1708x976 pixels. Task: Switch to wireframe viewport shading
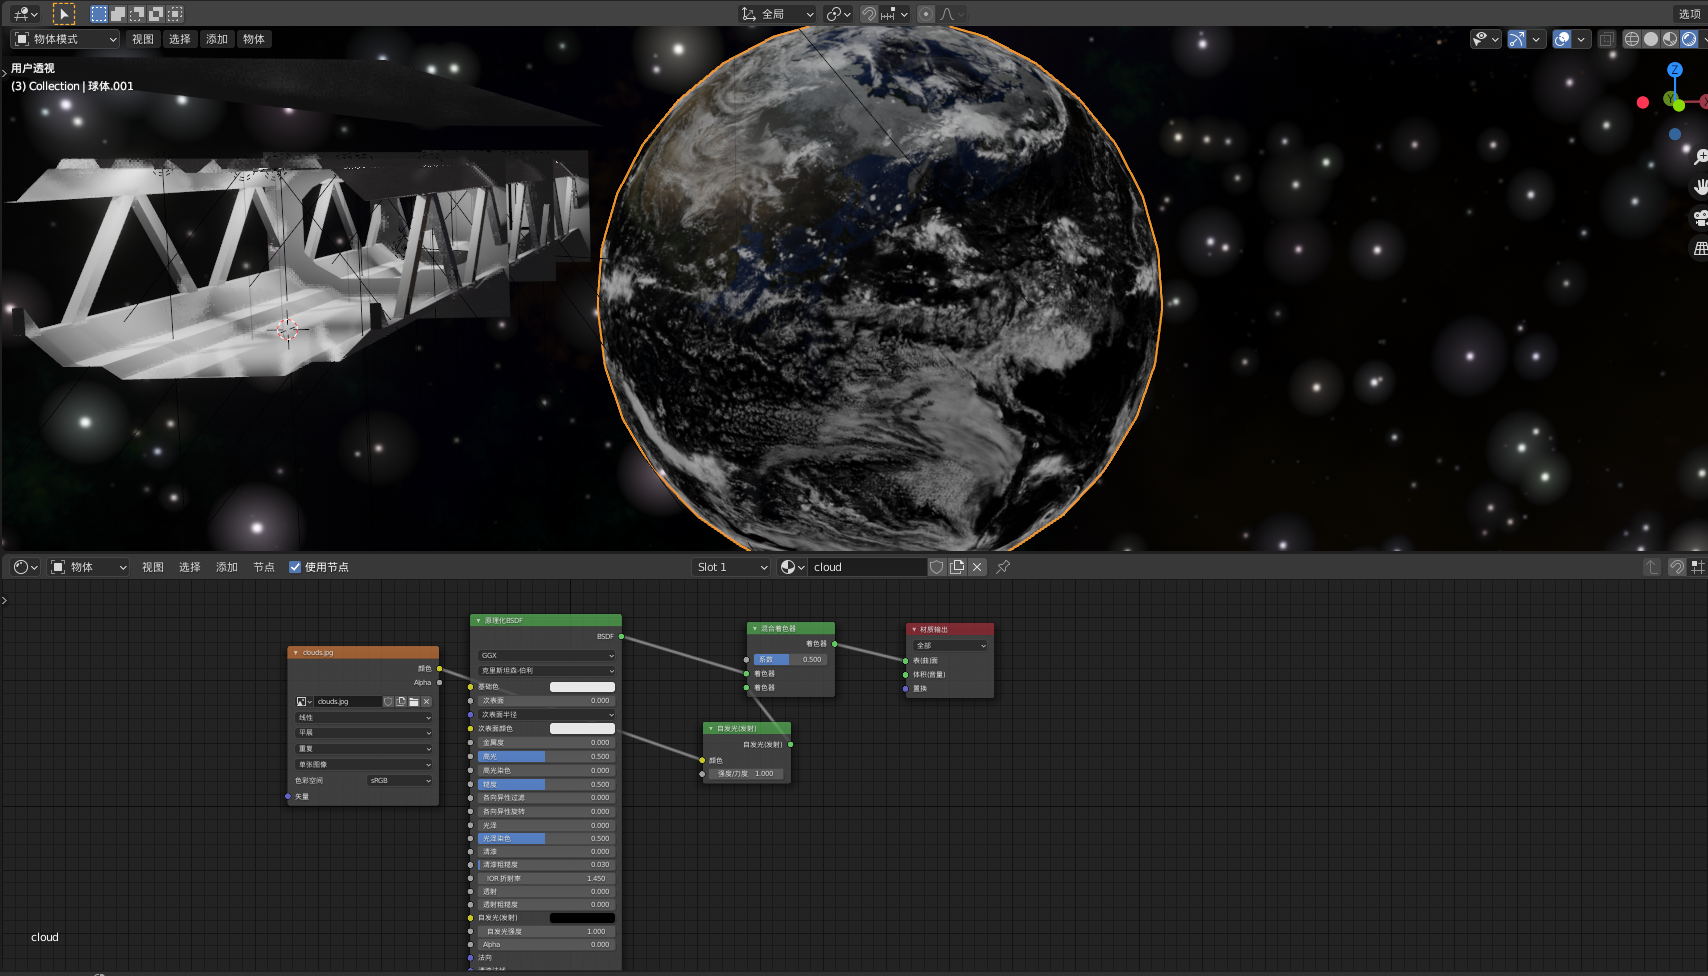[1632, 39]
